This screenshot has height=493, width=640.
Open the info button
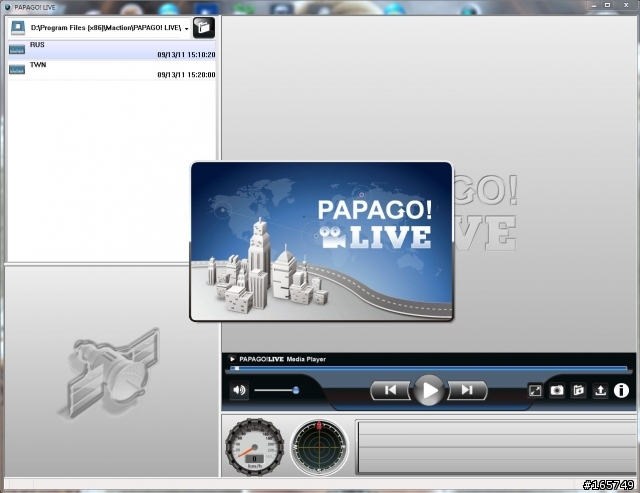[x=621, y=391]
